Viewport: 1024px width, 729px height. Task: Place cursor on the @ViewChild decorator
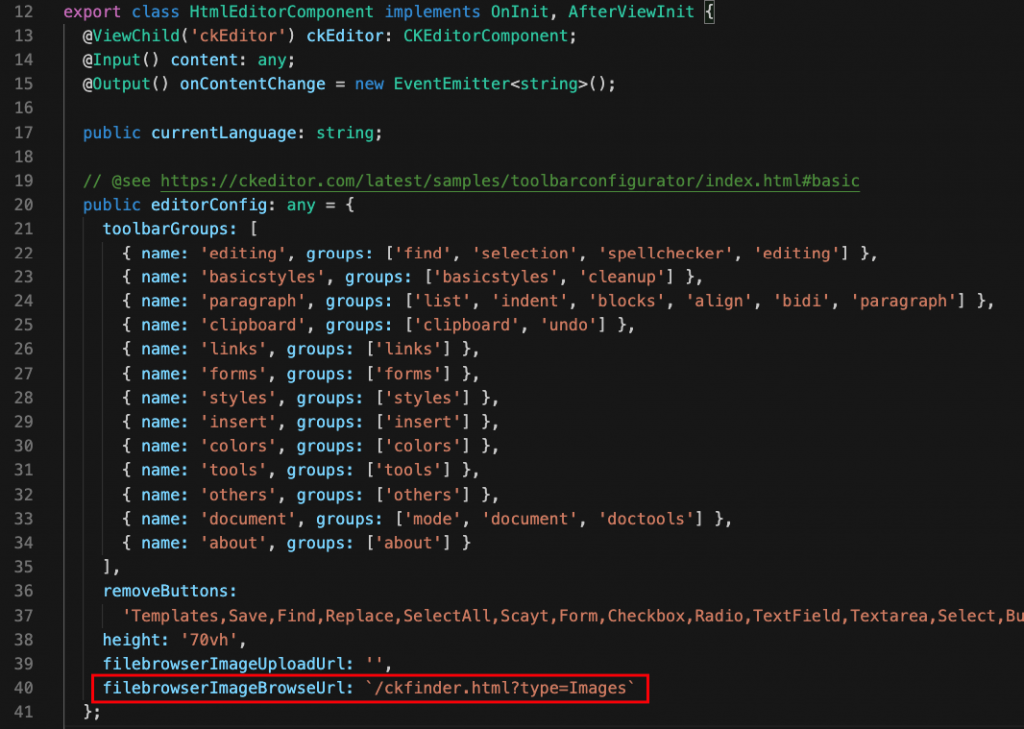point(126,36)
